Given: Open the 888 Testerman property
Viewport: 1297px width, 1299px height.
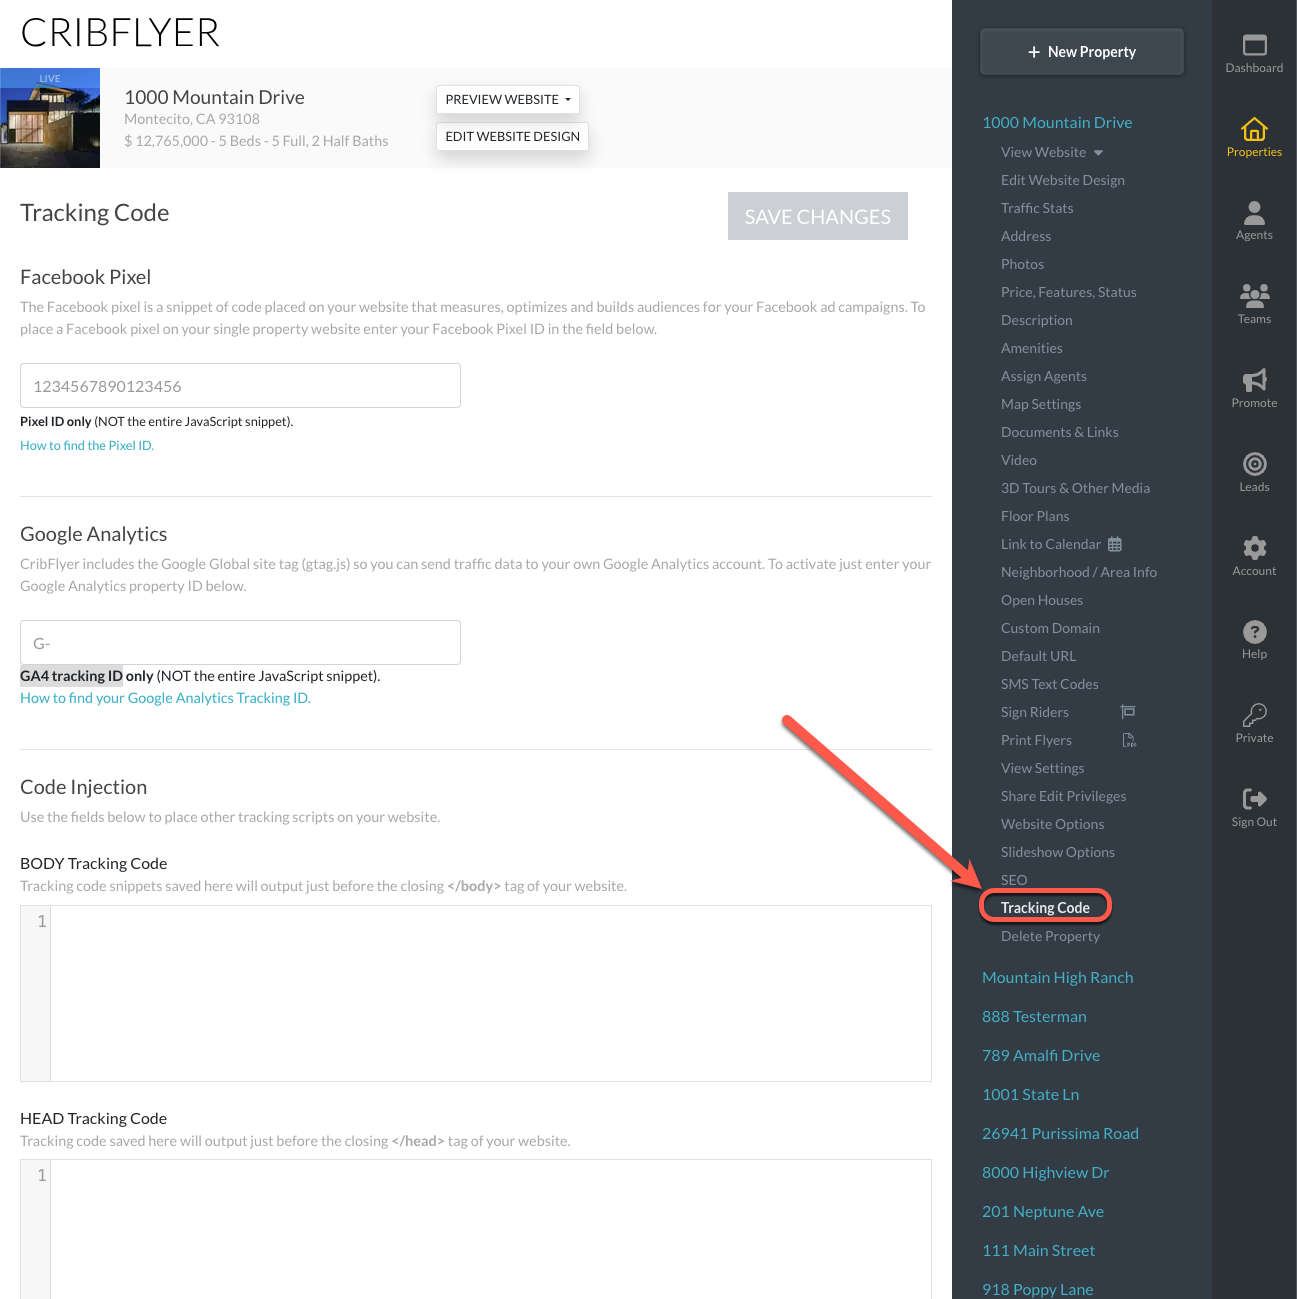Looking at the screenshot, I should point(1034,1016).
